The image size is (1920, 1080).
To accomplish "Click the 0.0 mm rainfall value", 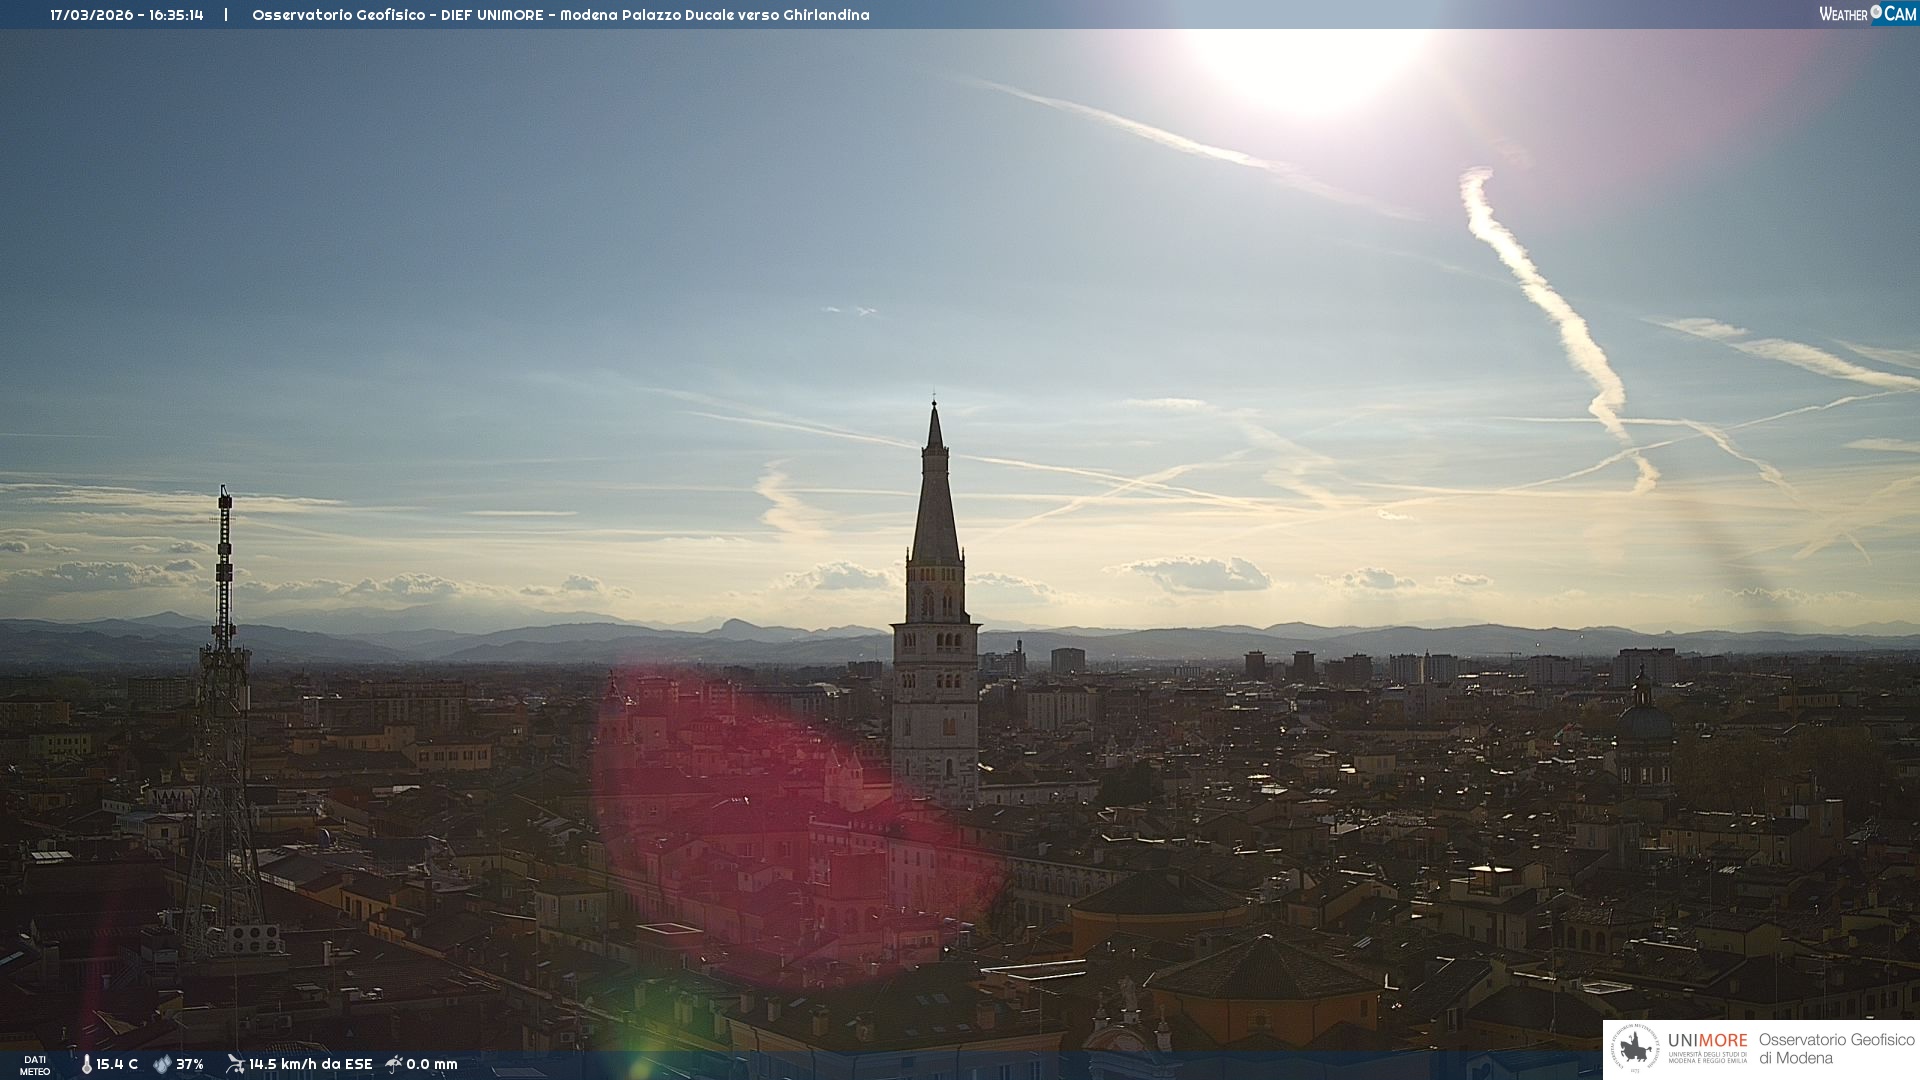I will (x=432, y=1065).
